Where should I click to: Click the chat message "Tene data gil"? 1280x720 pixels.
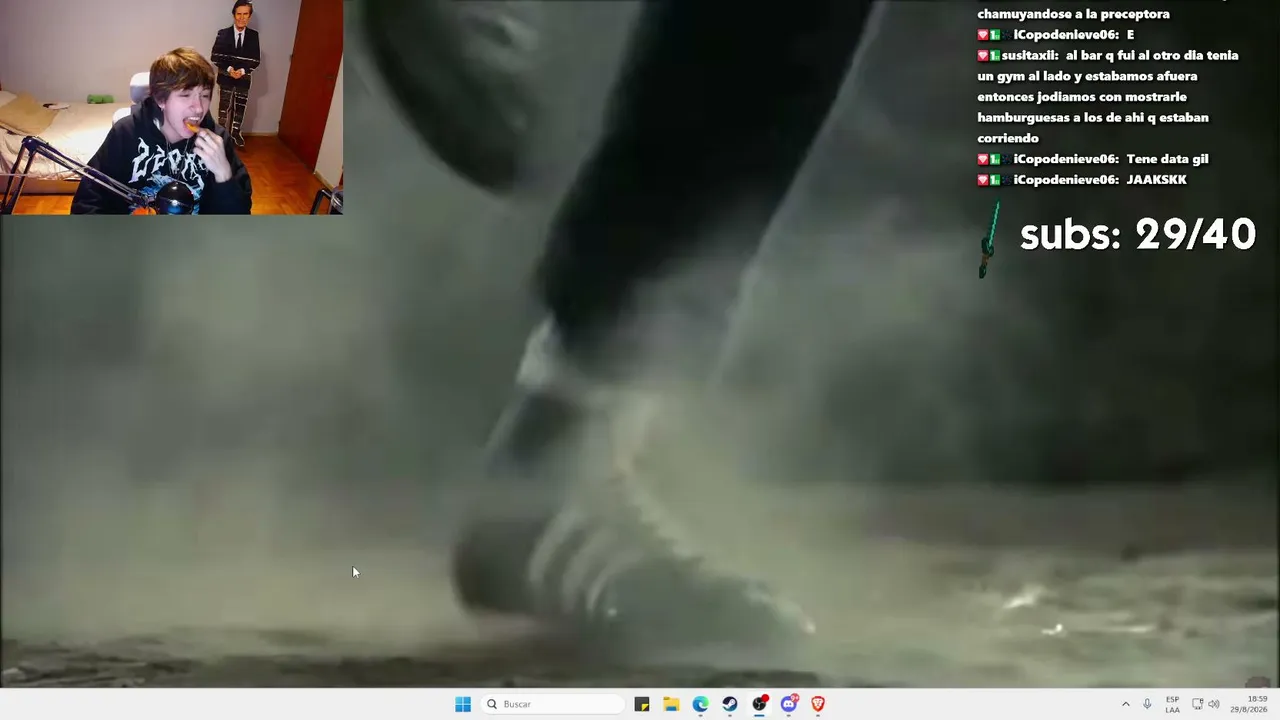coord(1167,159)
